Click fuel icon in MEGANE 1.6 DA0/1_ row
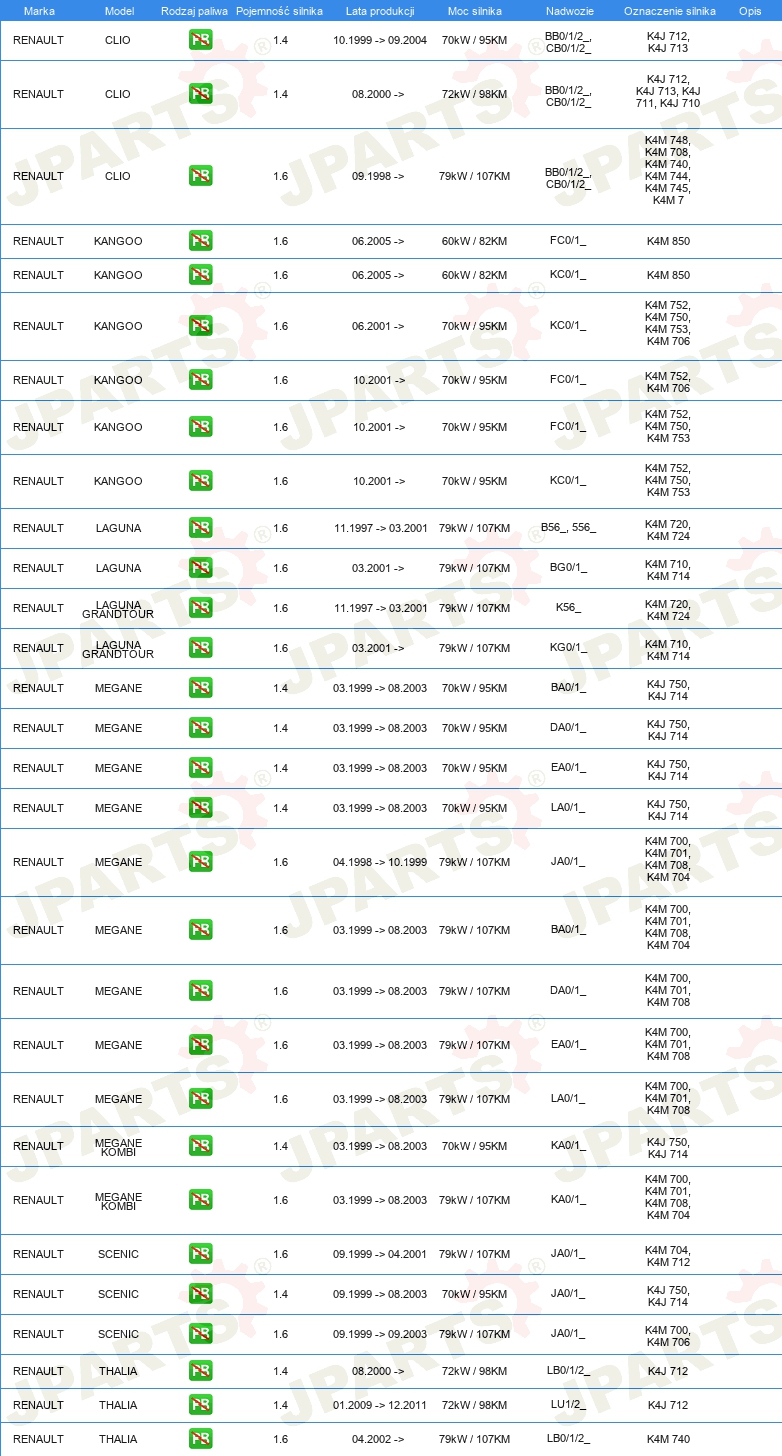This screenshot has width=782, height=1456. 200,991
